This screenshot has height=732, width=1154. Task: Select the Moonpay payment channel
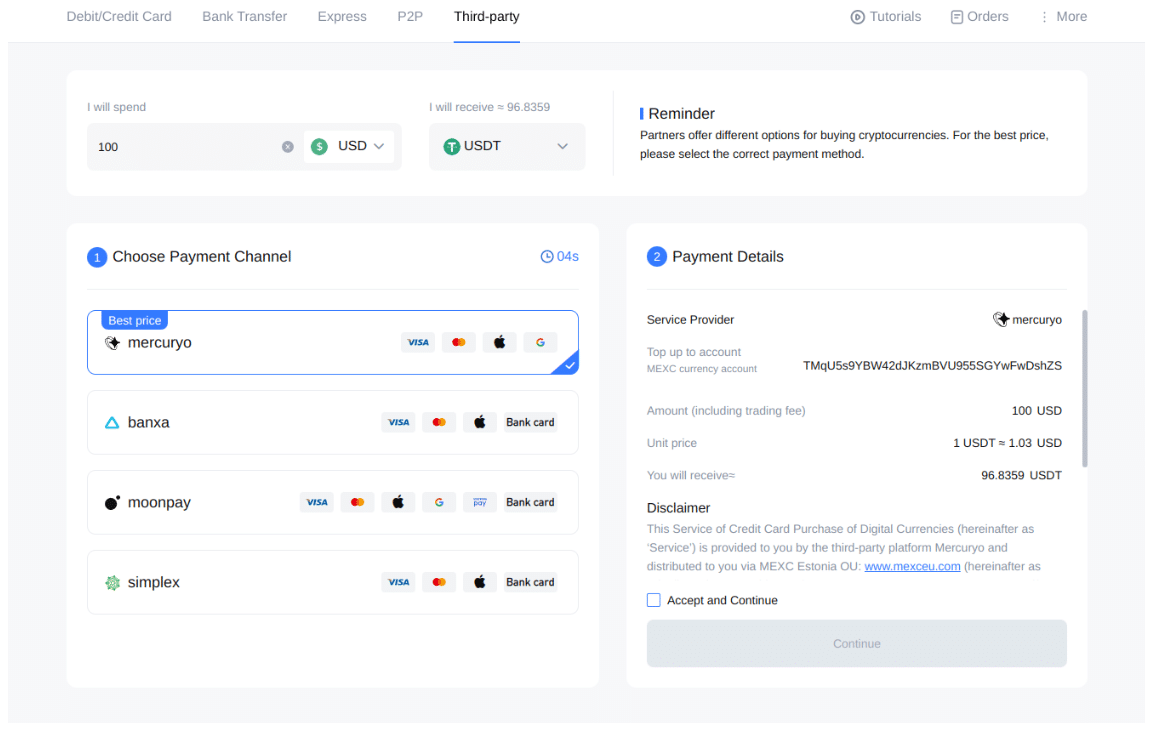pos(333,502)
